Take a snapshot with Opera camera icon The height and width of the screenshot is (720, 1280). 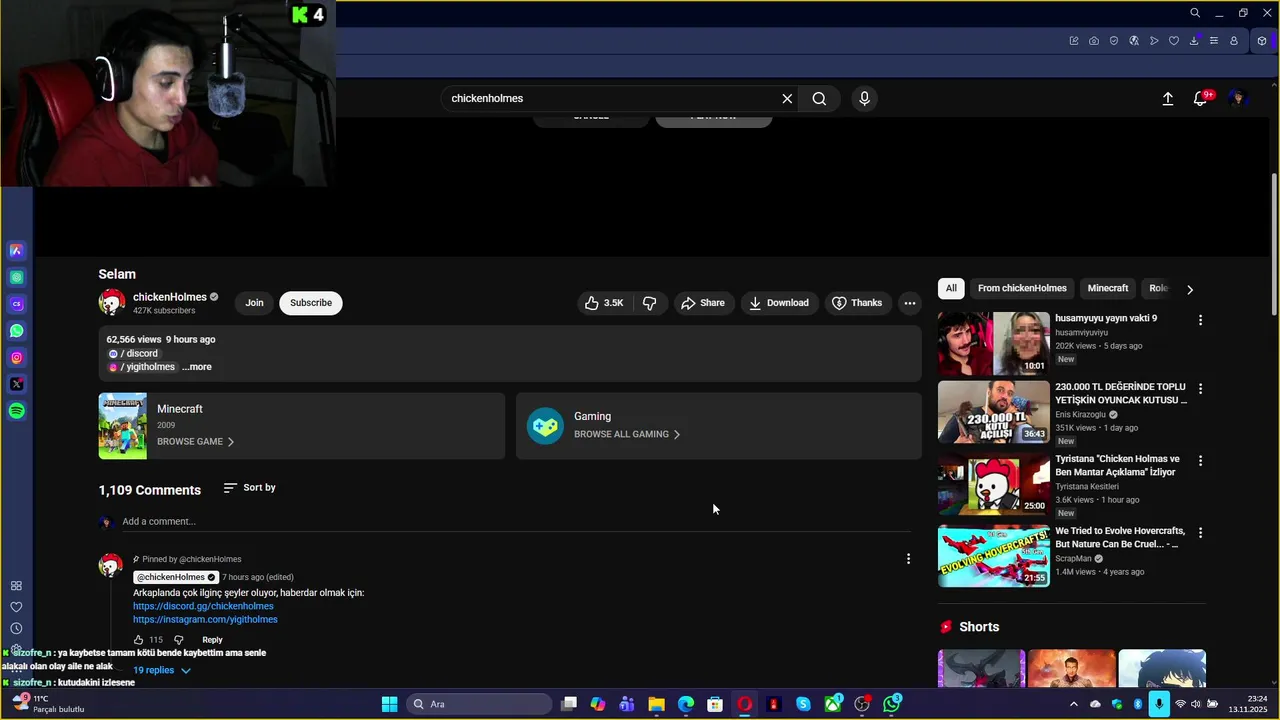click(1094, 41)
